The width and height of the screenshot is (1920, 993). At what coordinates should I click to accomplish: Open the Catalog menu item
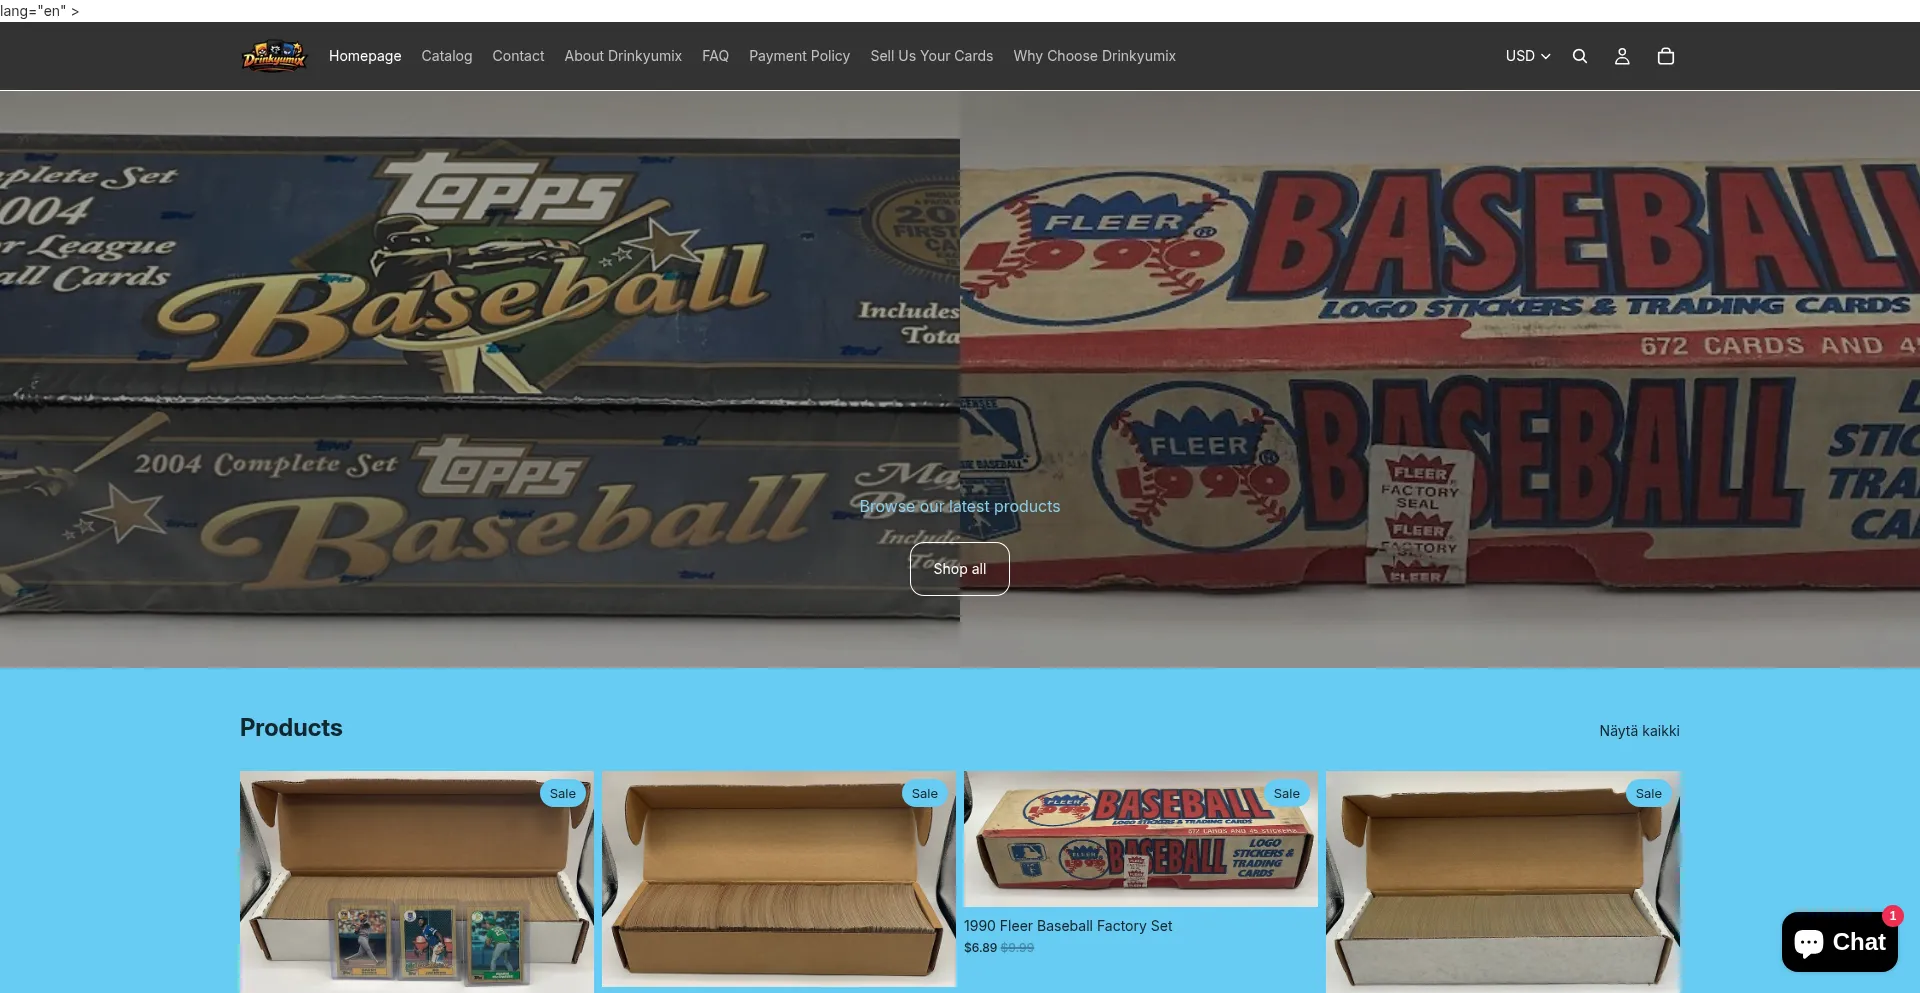[x=447, y=56]
